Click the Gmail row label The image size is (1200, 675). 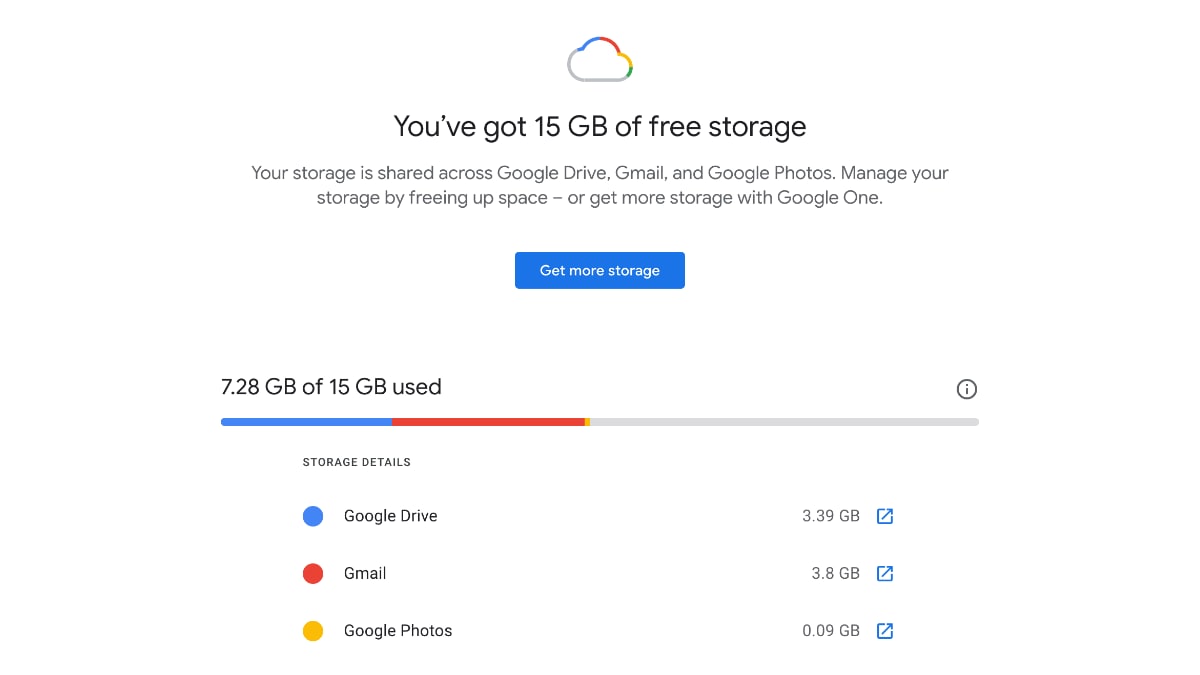[x=365, y=573]
